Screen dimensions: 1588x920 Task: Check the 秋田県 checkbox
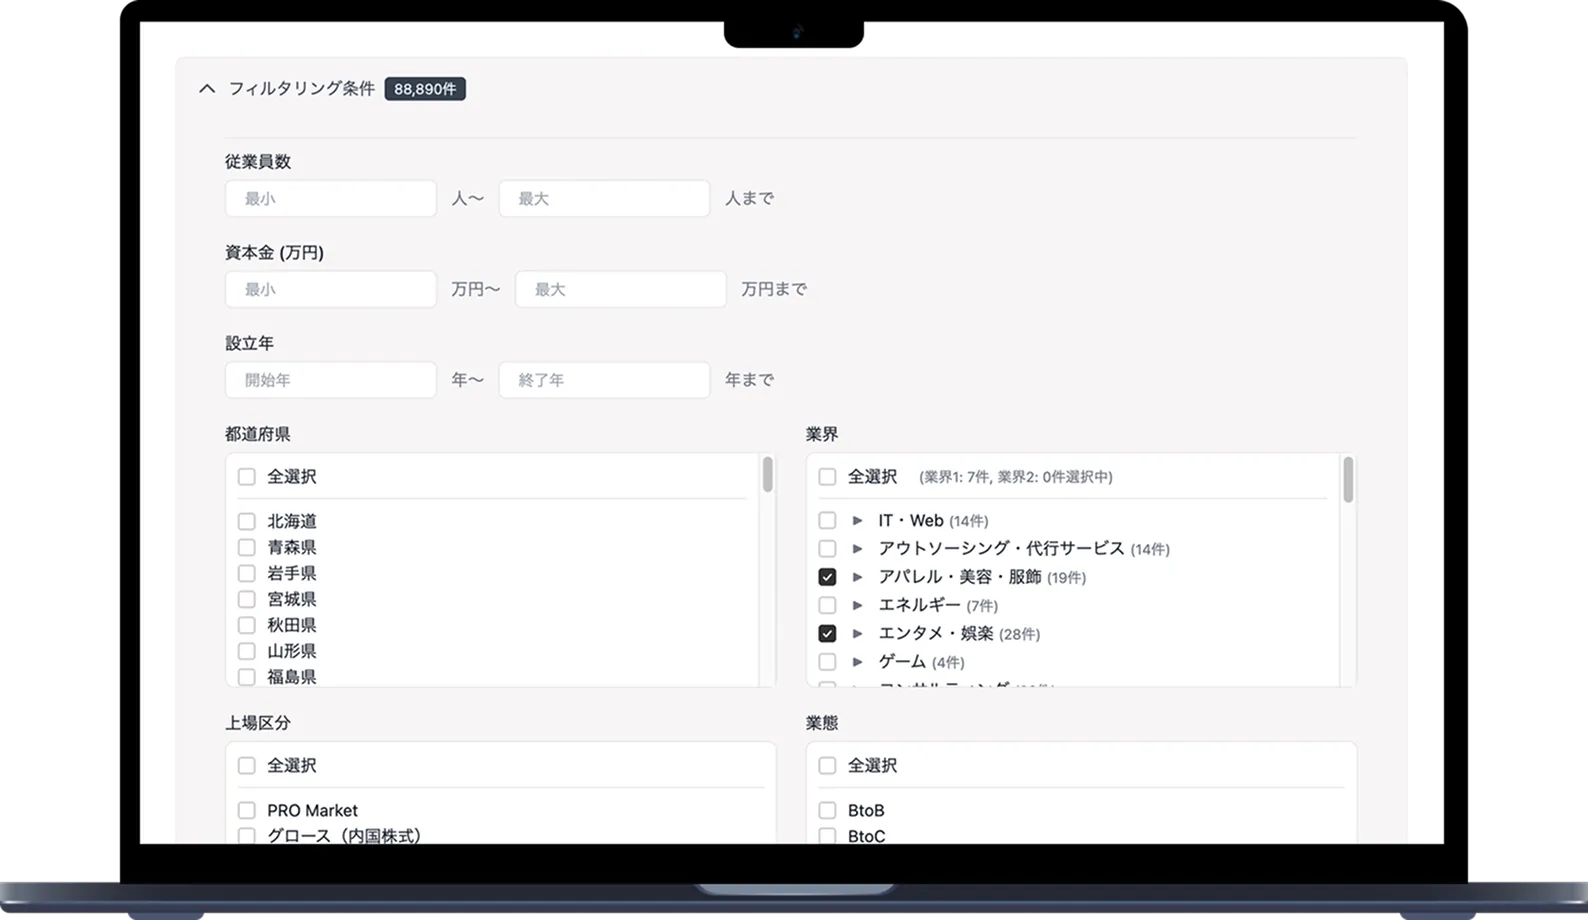tap(247, 625)
